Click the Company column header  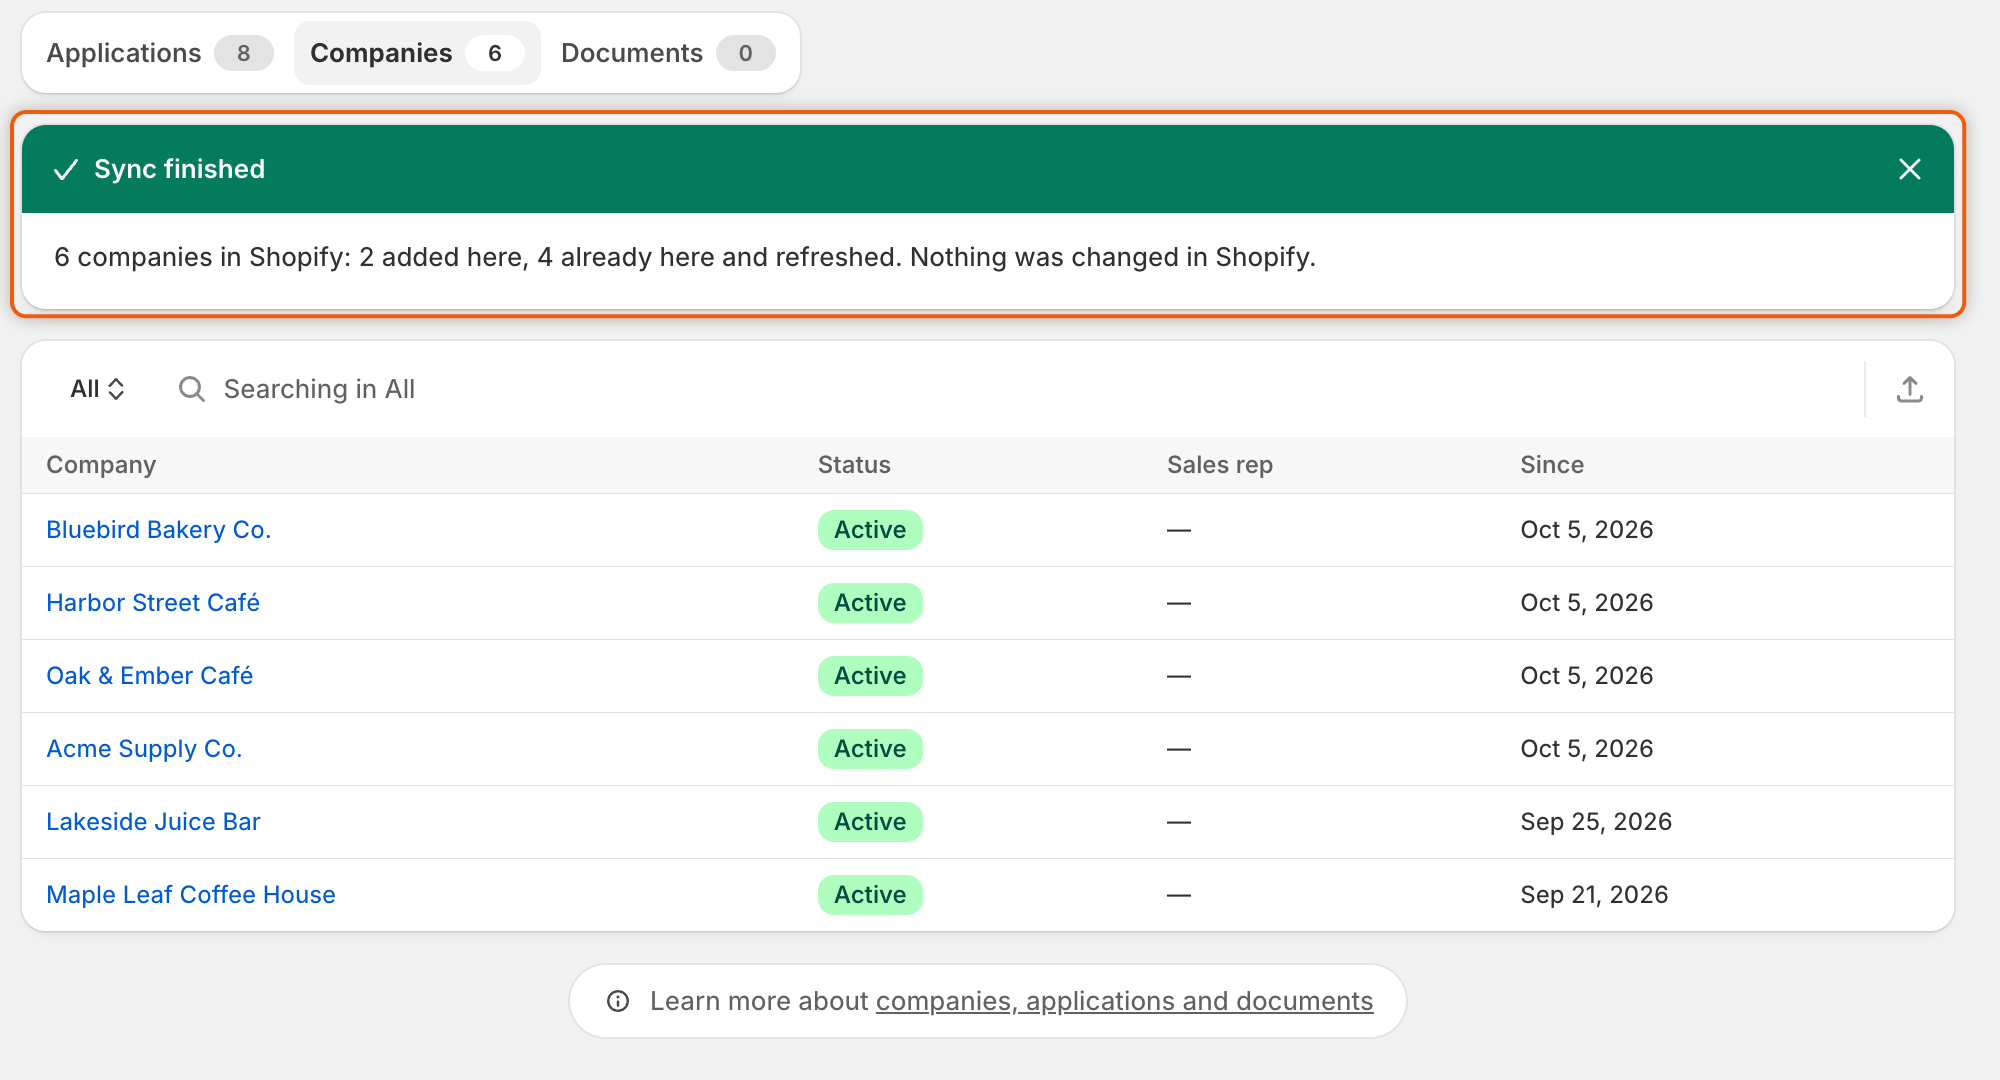[x=101, y=465]
